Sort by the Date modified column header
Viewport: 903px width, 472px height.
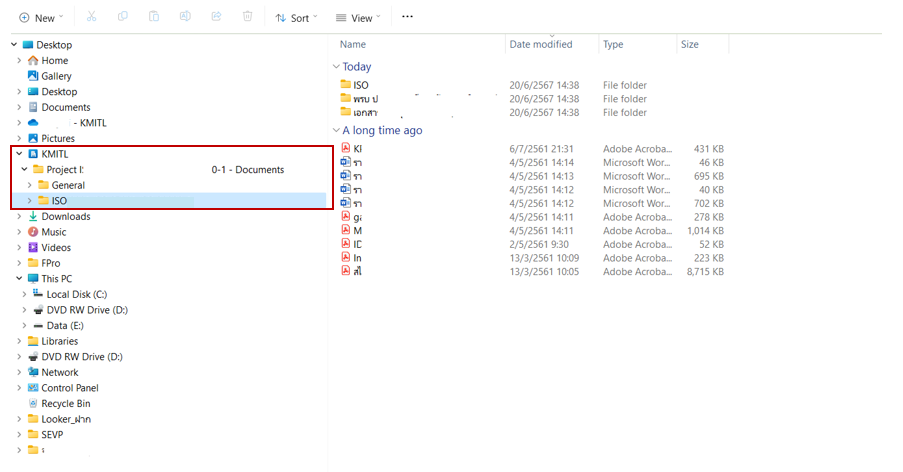(541, 45)
